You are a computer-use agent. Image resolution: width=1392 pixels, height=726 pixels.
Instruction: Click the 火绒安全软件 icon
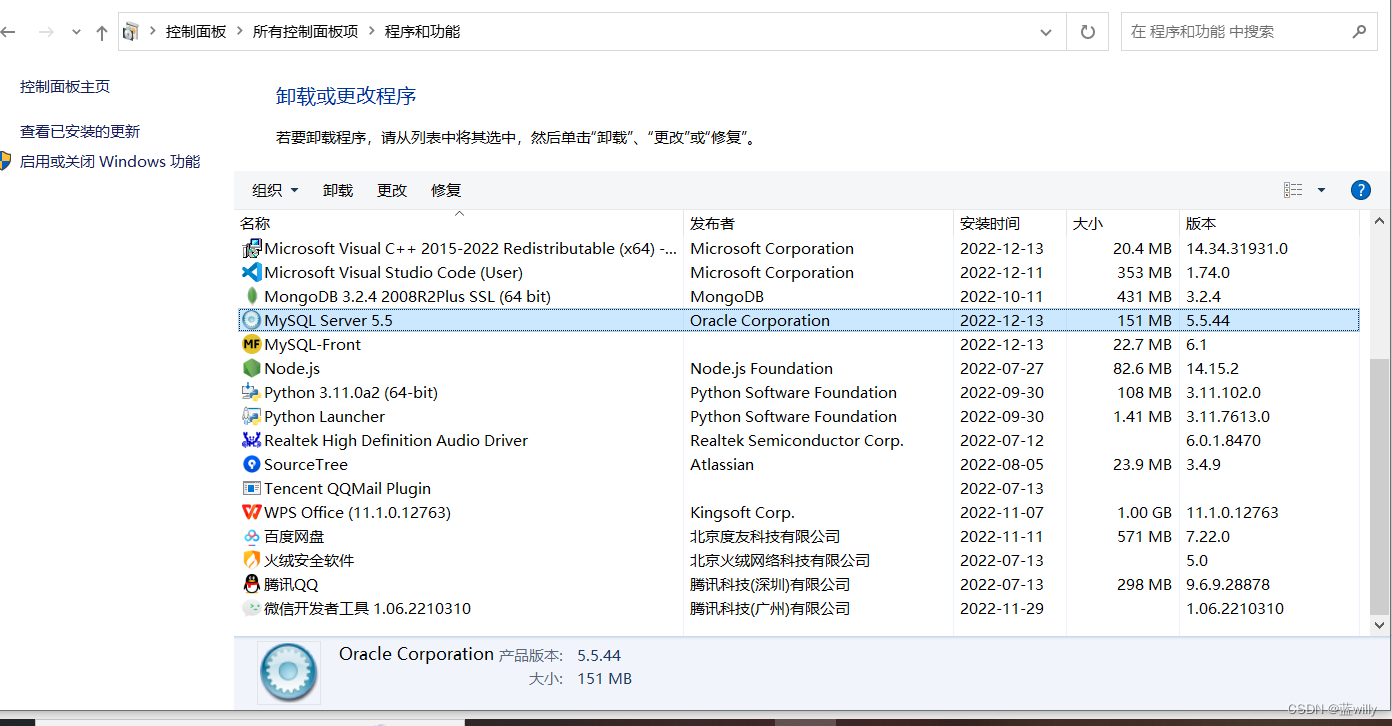tap(251, 560)
